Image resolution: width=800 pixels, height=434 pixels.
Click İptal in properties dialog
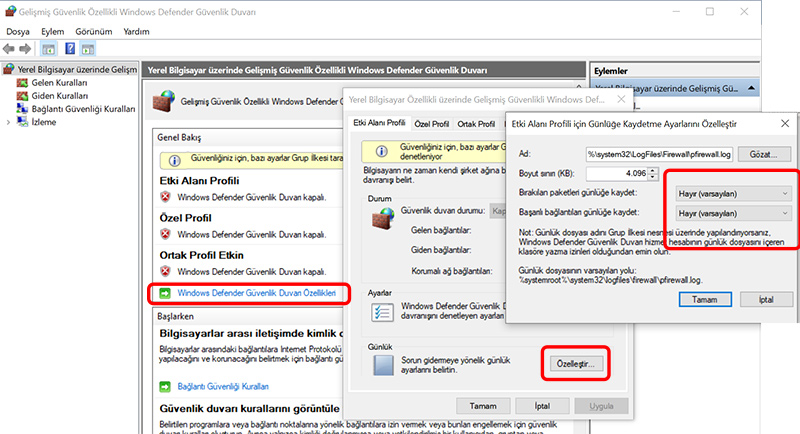pos(542,406)
